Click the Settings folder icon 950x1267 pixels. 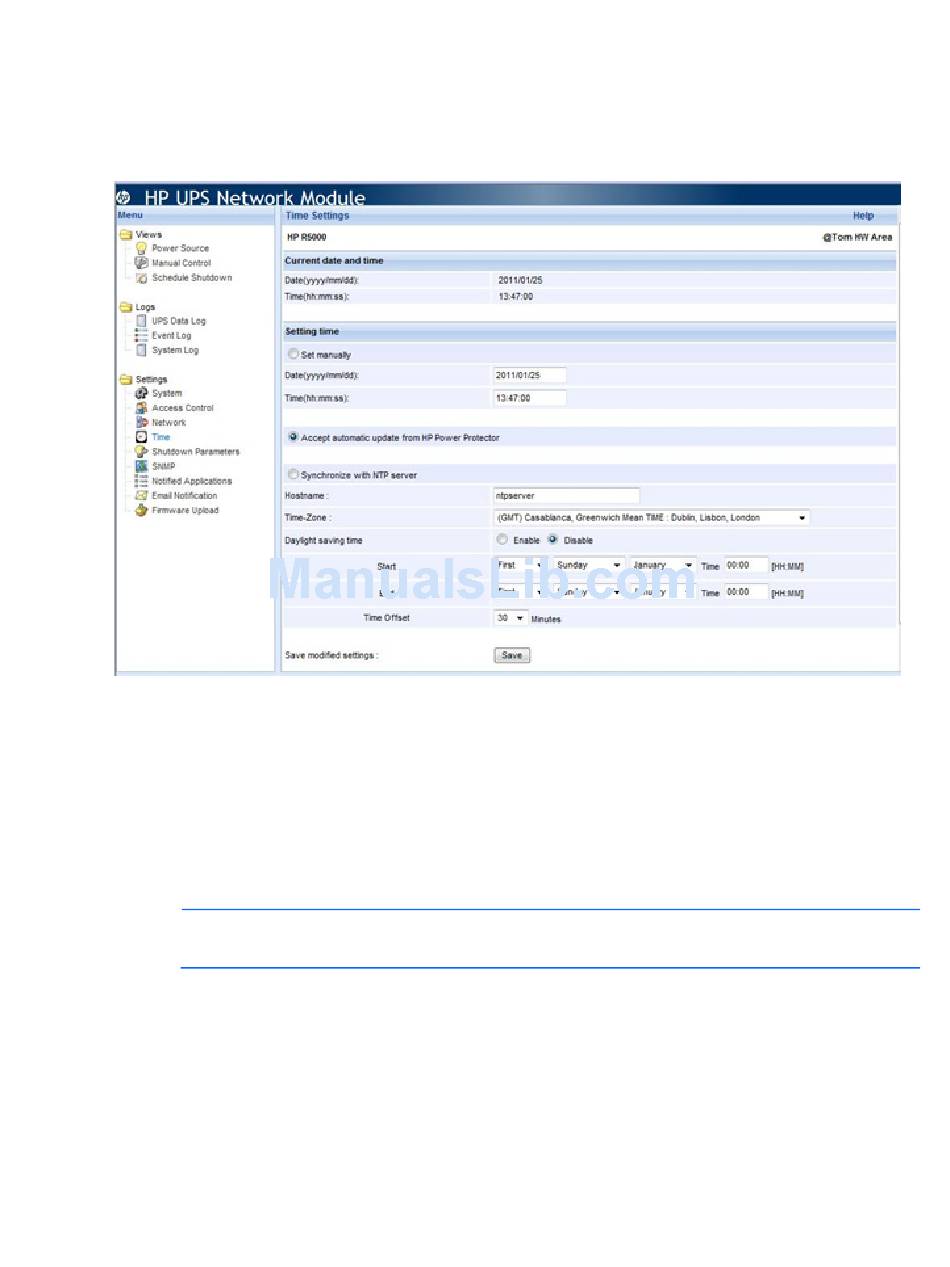coord(126,379)
